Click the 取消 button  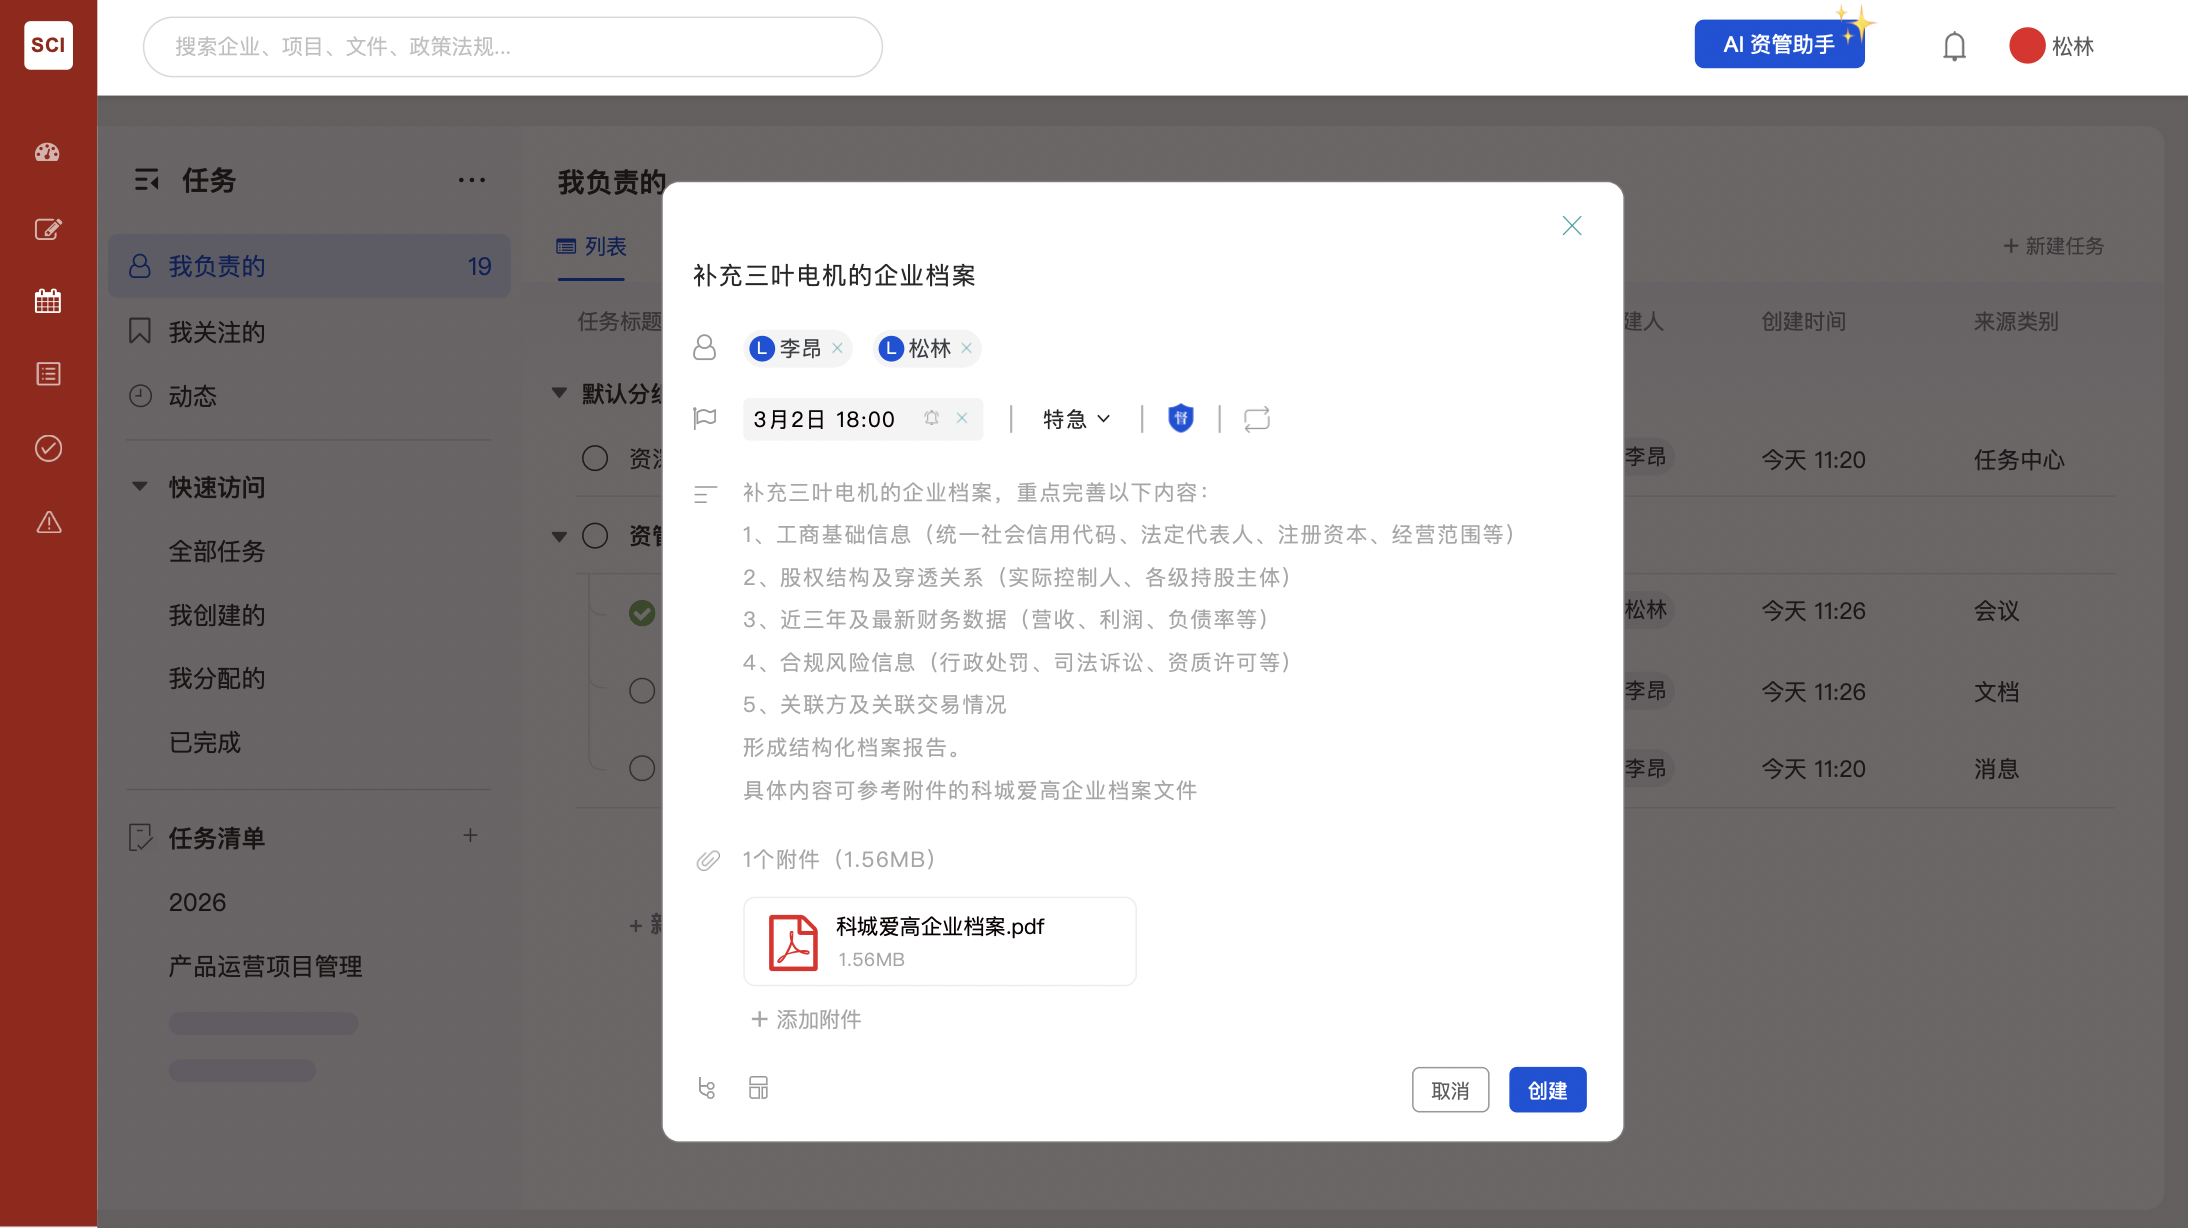(1450, 1090)
